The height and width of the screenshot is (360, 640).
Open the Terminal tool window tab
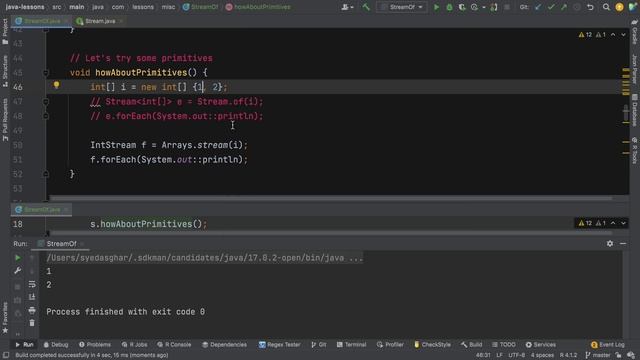351,344
